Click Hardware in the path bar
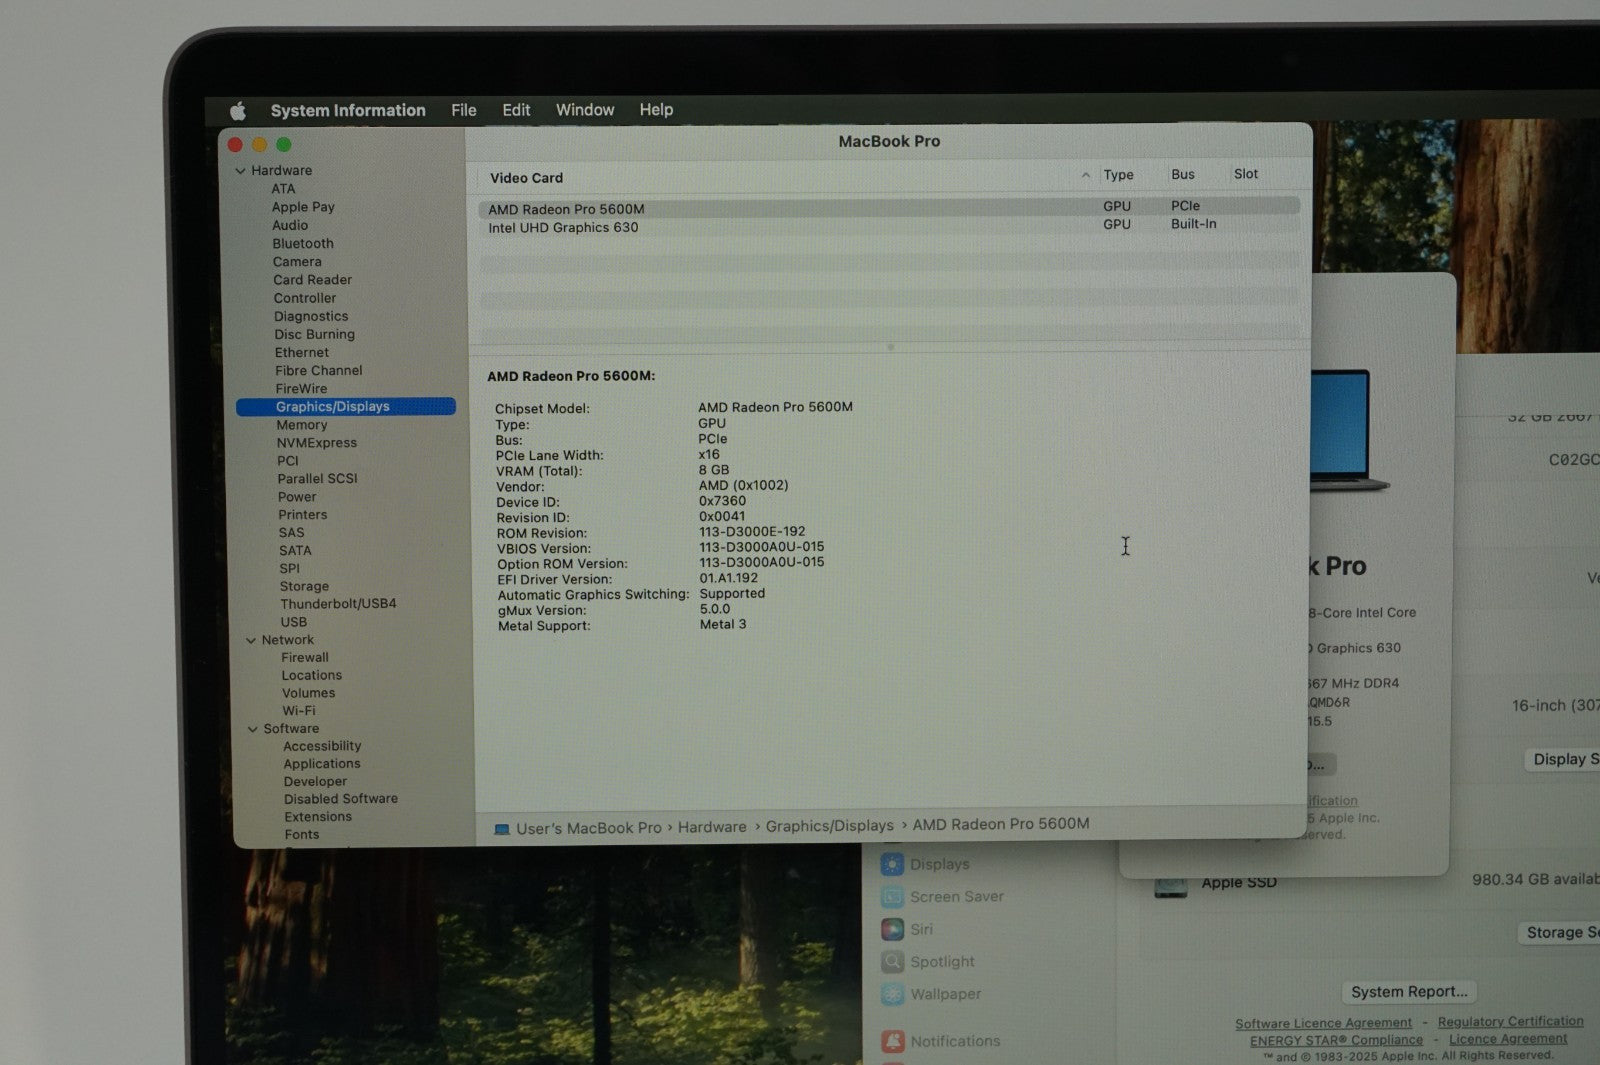 click(x=712, y=827)
